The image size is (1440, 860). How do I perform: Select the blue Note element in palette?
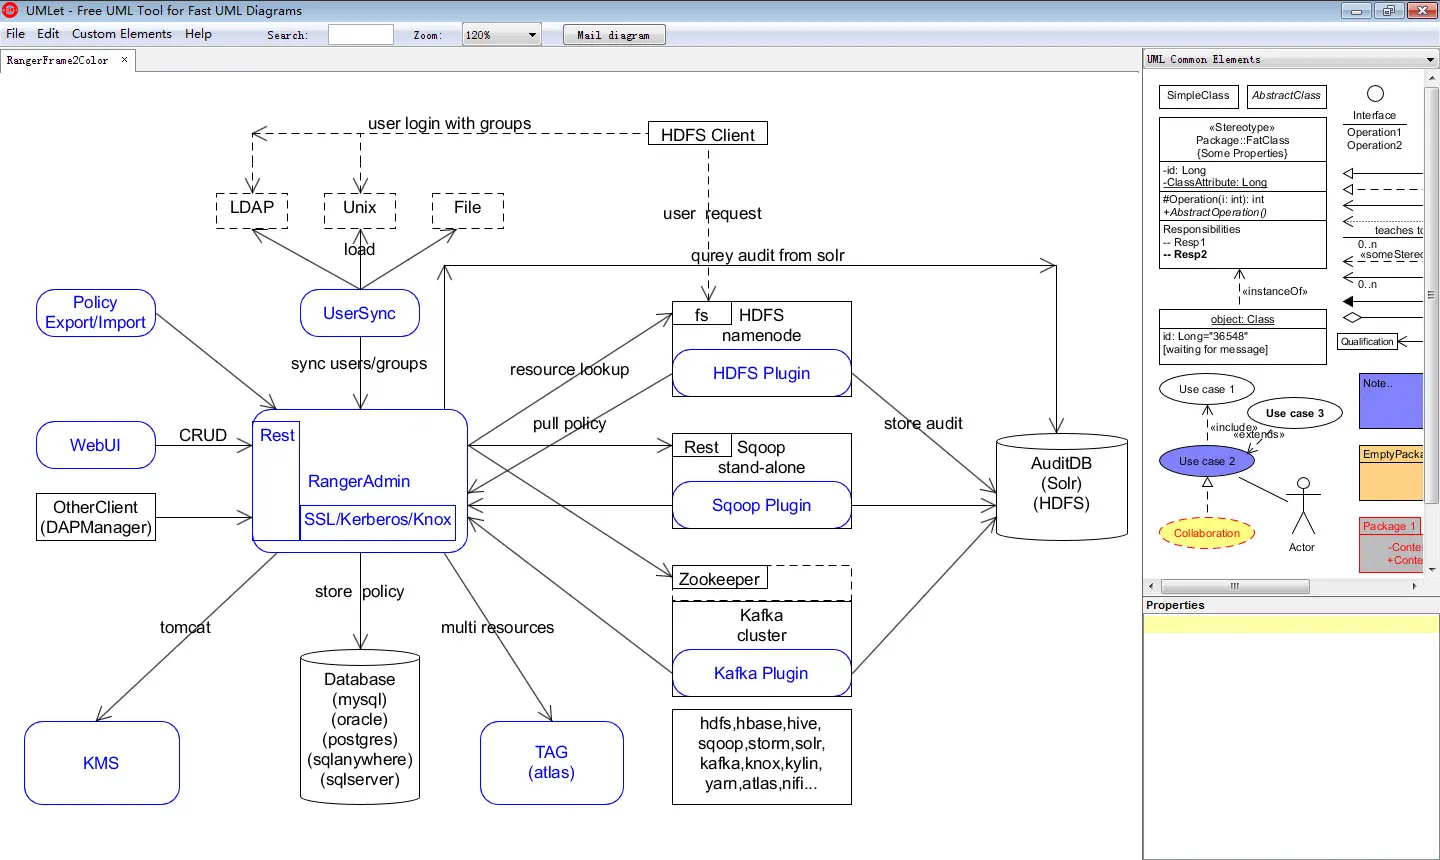click(1391, 401)
